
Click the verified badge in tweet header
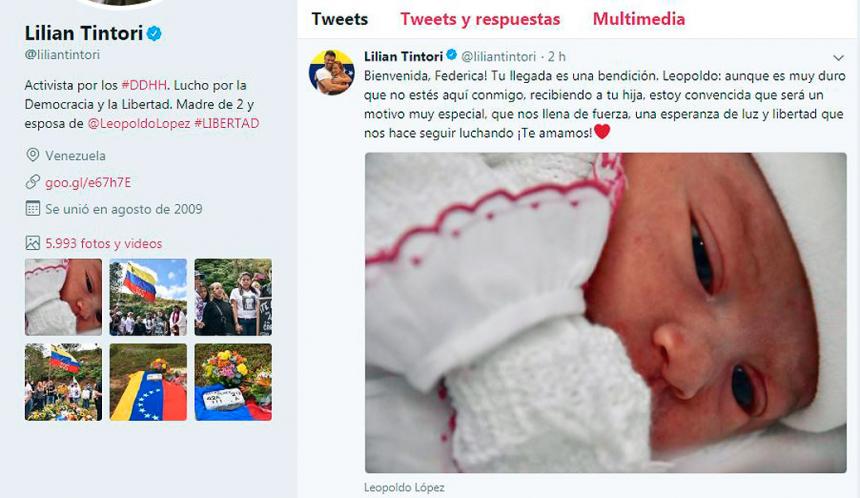[x=451, y=55]
